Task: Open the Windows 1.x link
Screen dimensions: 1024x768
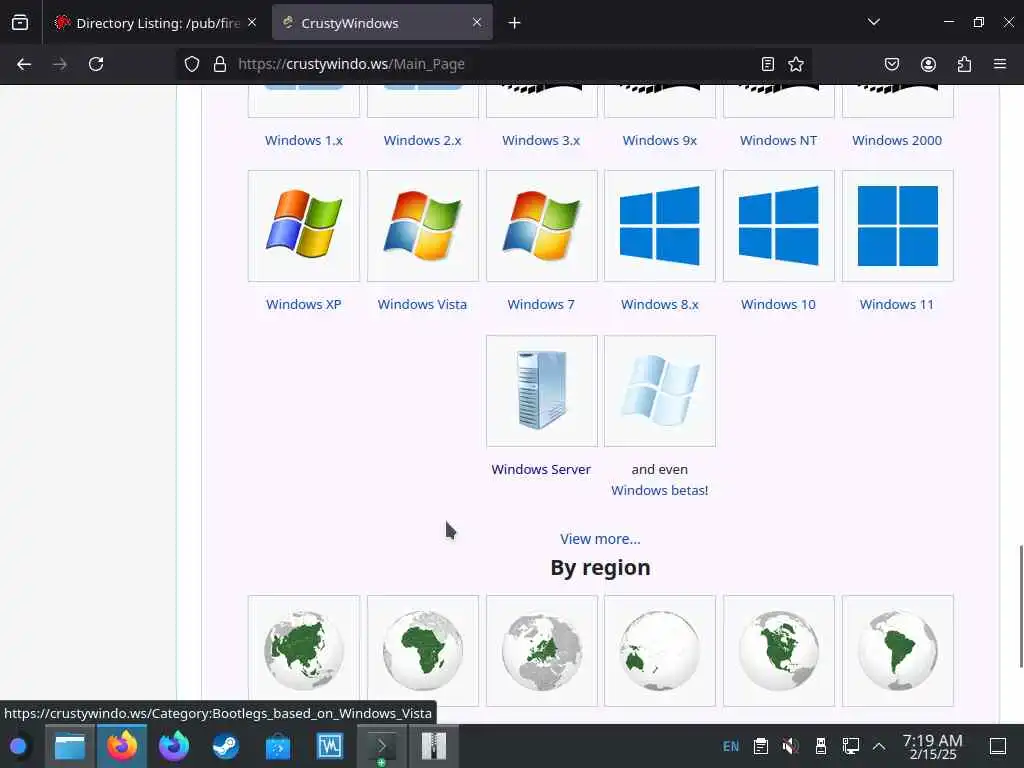Action: 304,140
